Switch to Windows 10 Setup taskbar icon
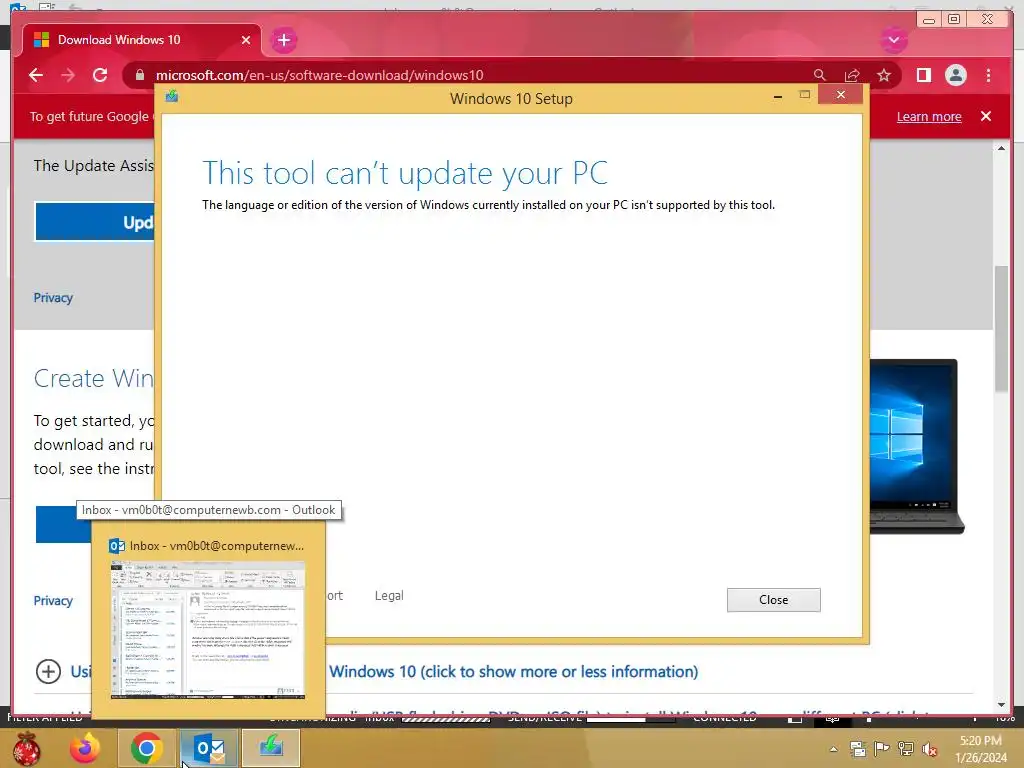This screenshot has width=1024, height=768. tap(271, 748)
